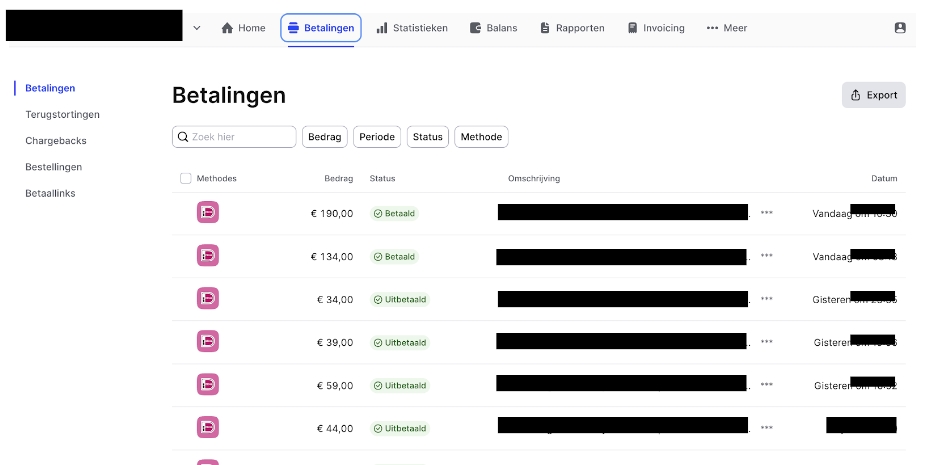936x465 pixels.
Task: Click the iDEAL icon on the €34,00 payment
Action: (208, 298)
